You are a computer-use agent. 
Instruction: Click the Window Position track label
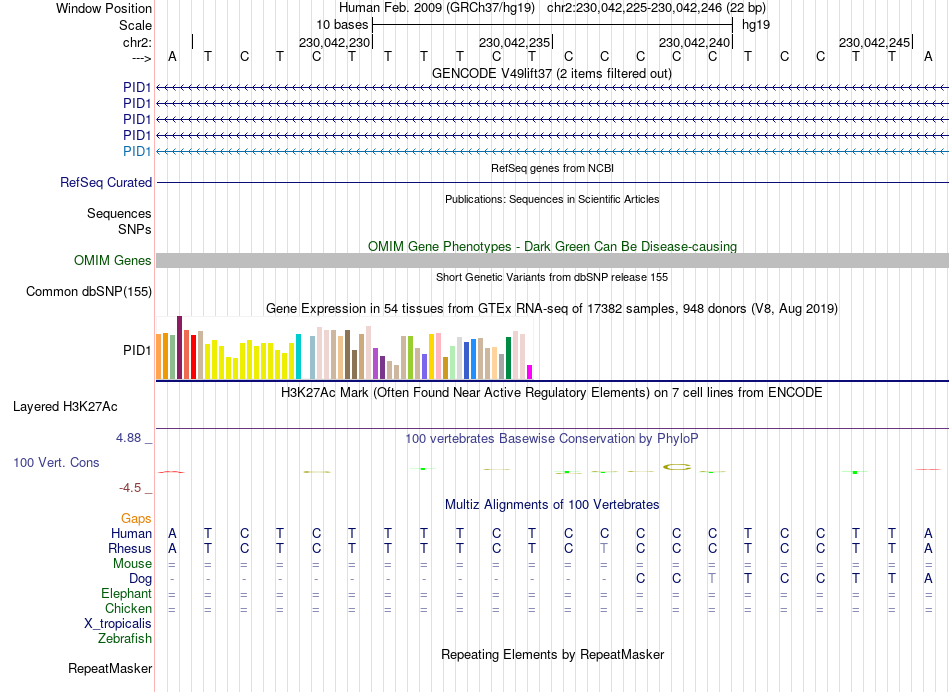tap(104, 8)
